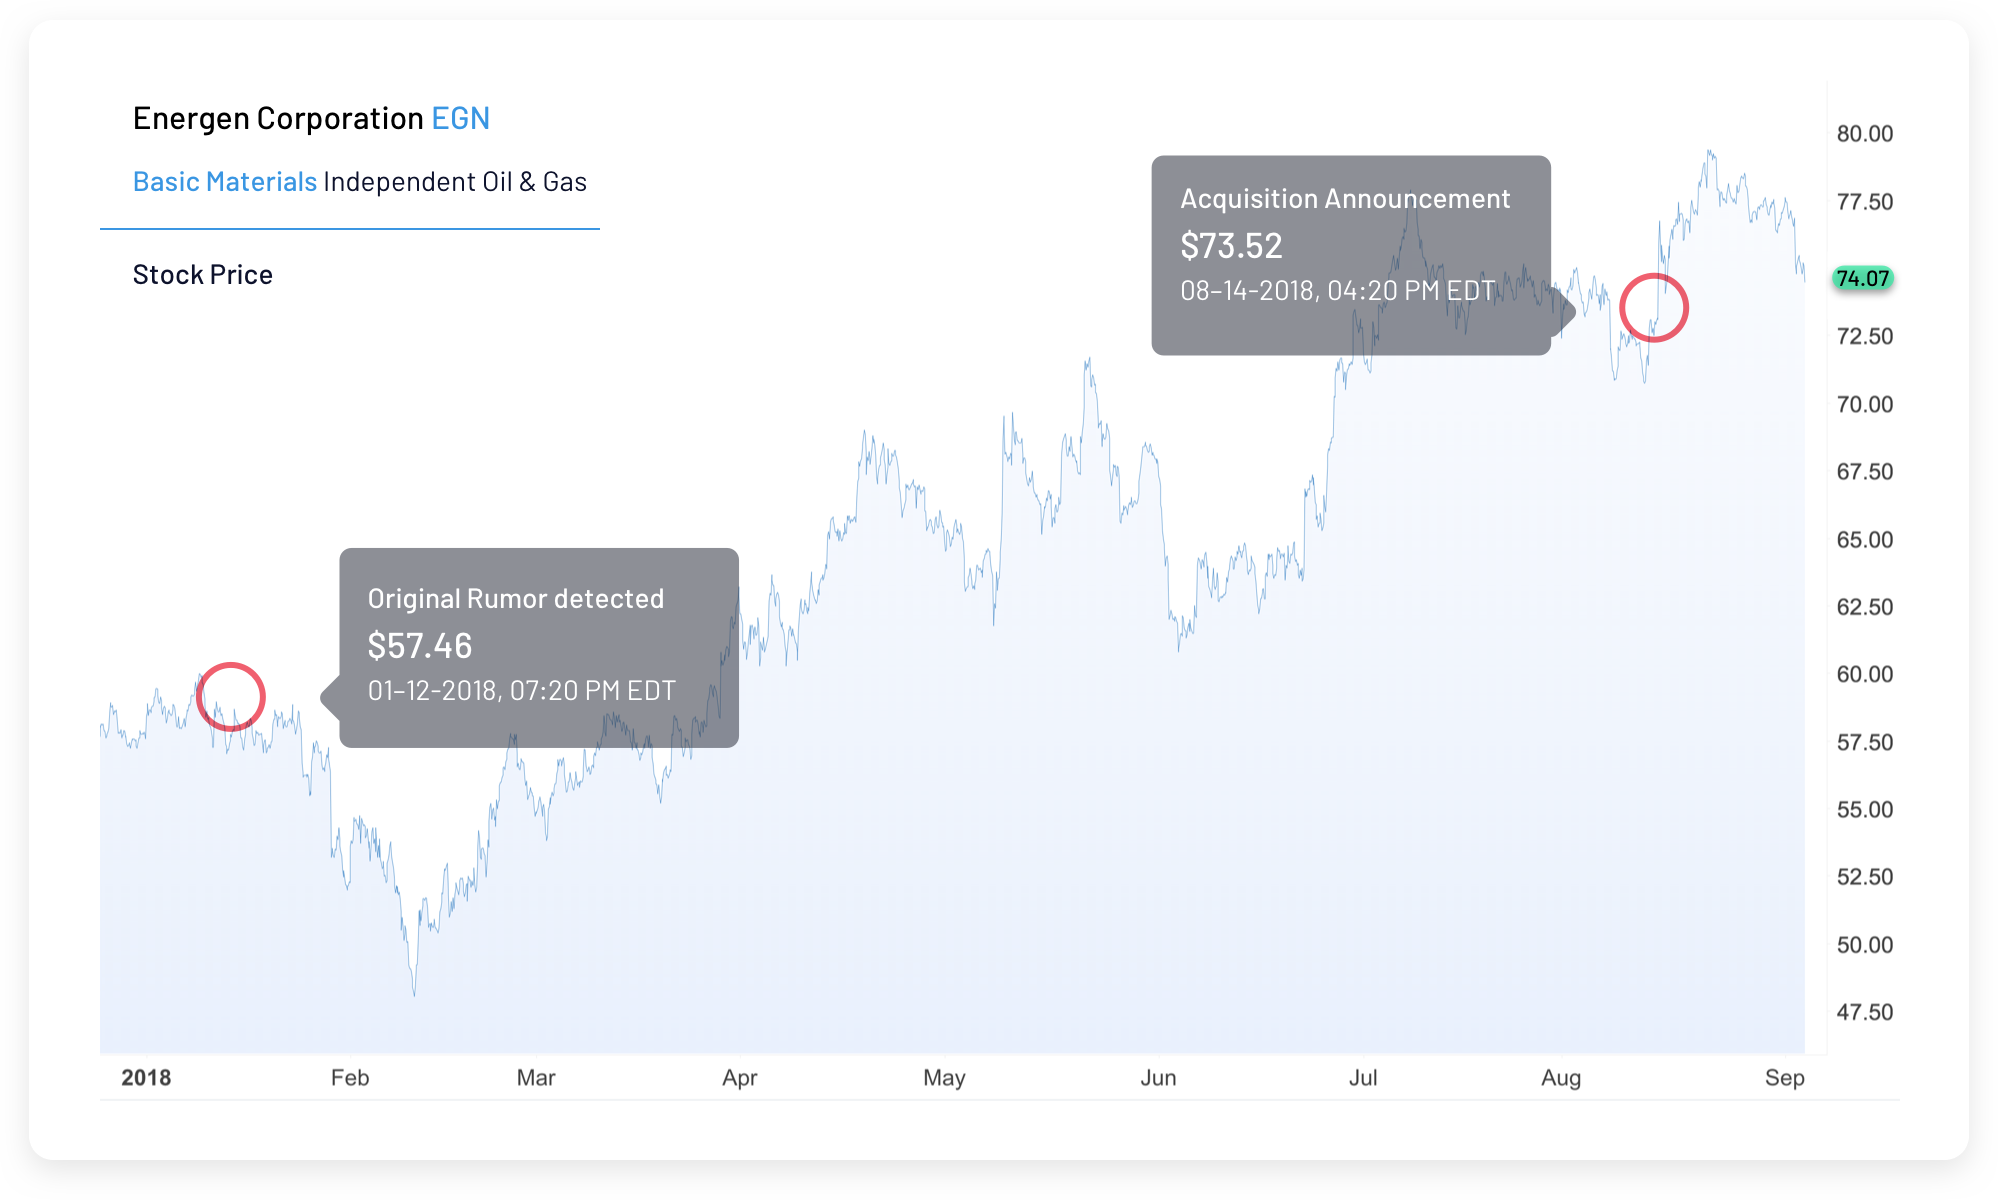Open the Basic Materials sector link
The height and width of the screenshot is (1200, 1998).
pyautogui.click(x=224, y=182)
